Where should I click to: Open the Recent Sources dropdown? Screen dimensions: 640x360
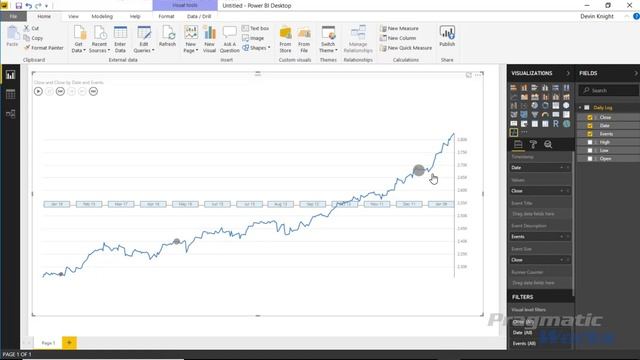pyautogui.click(x=100, y=39)
